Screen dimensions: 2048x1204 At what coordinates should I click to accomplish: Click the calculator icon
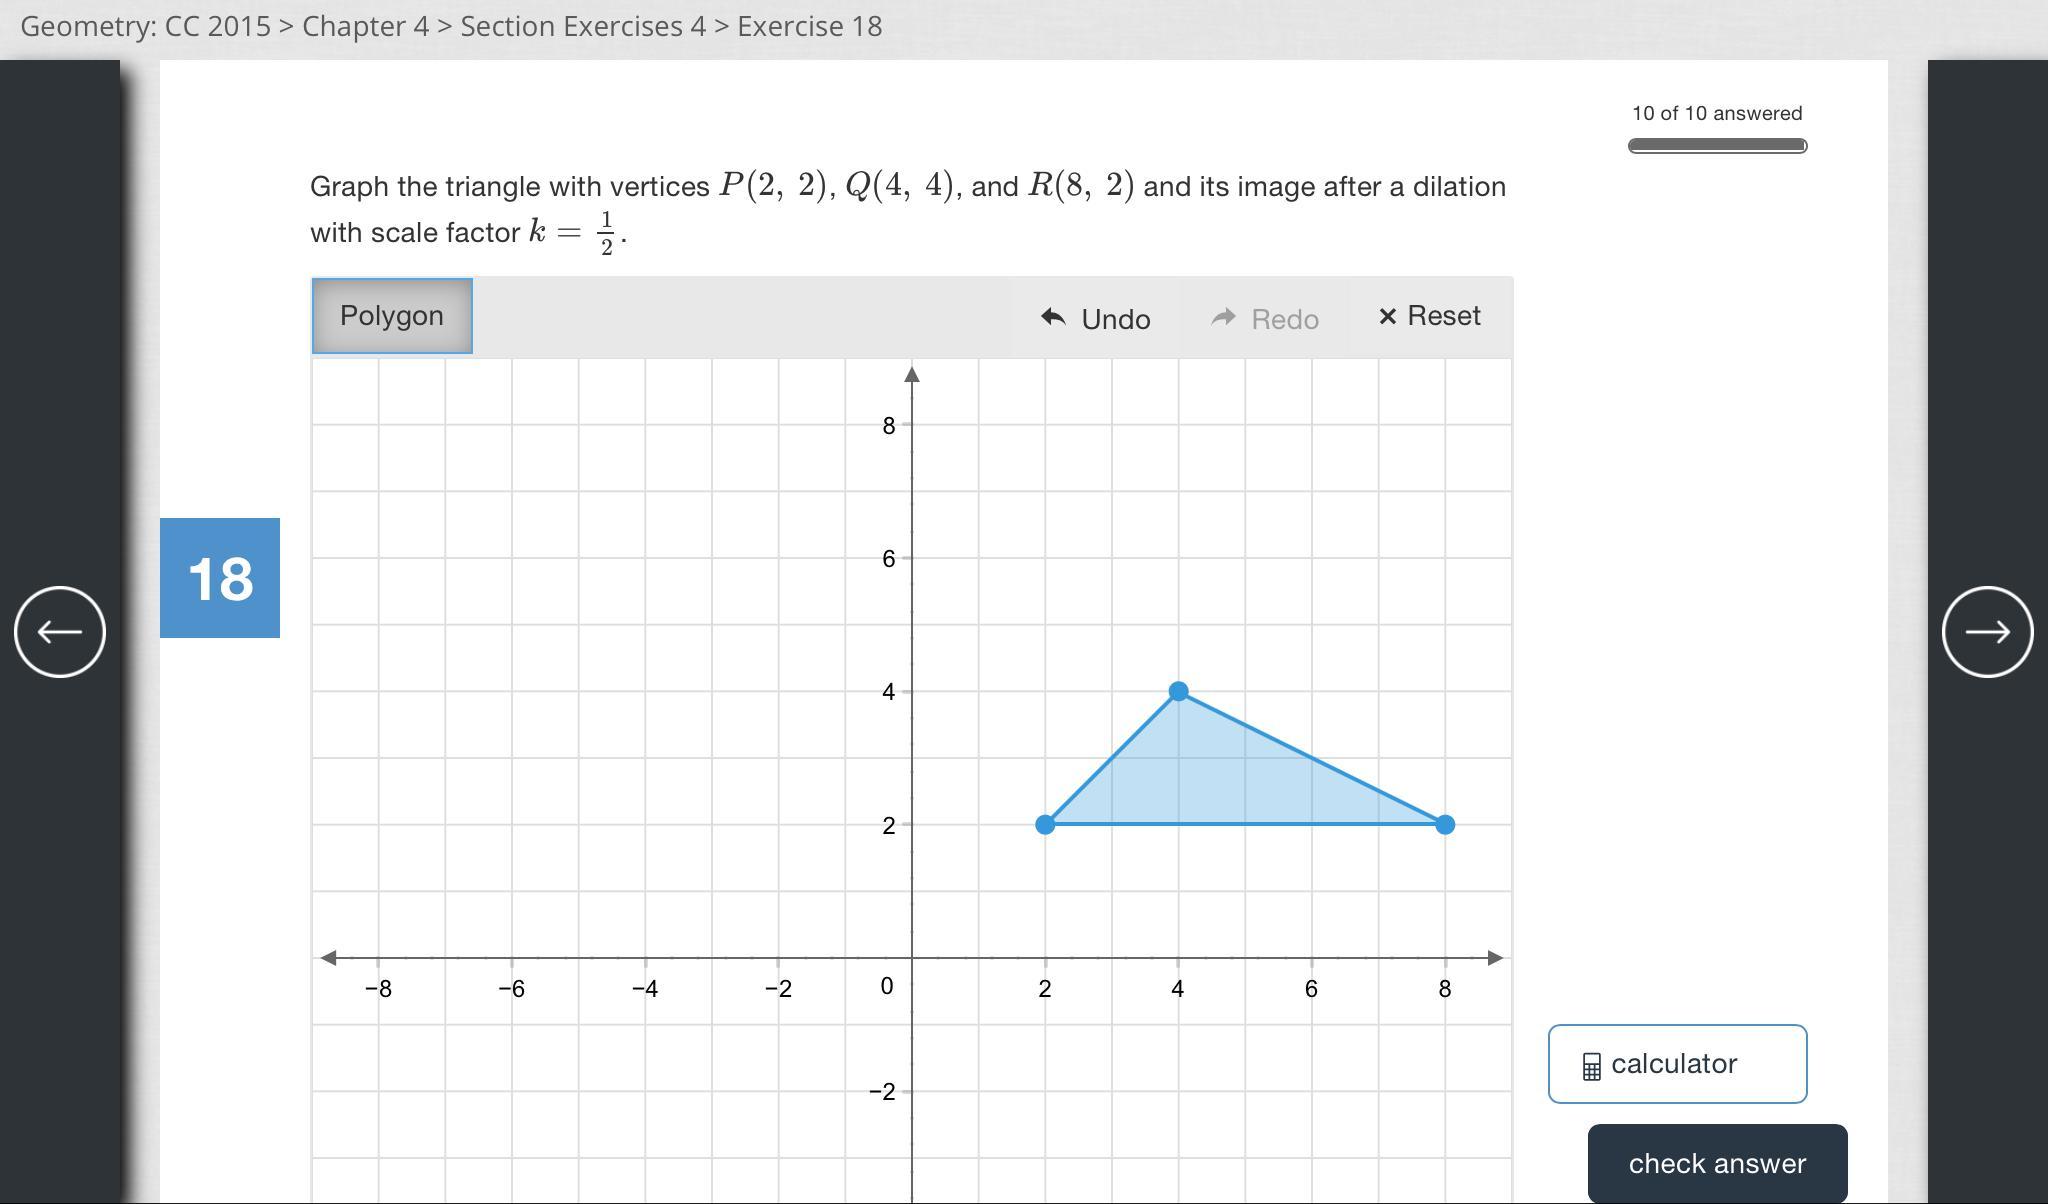[1591, 1066]
